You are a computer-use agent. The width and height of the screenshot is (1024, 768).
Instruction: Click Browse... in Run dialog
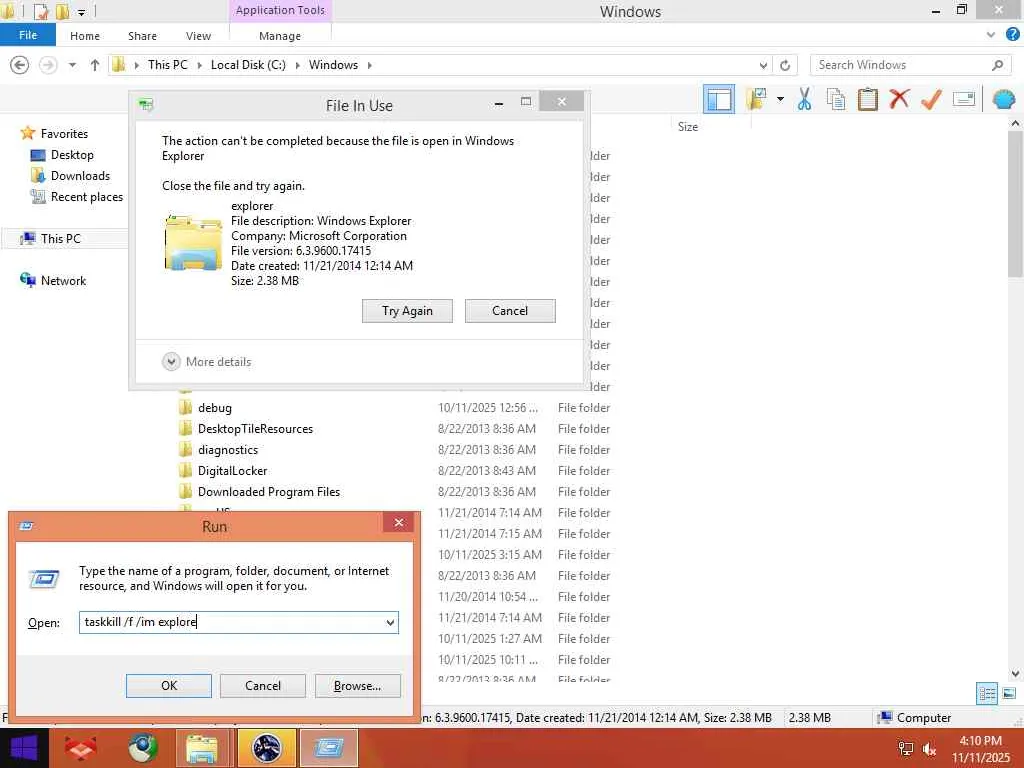coord(357,686)
